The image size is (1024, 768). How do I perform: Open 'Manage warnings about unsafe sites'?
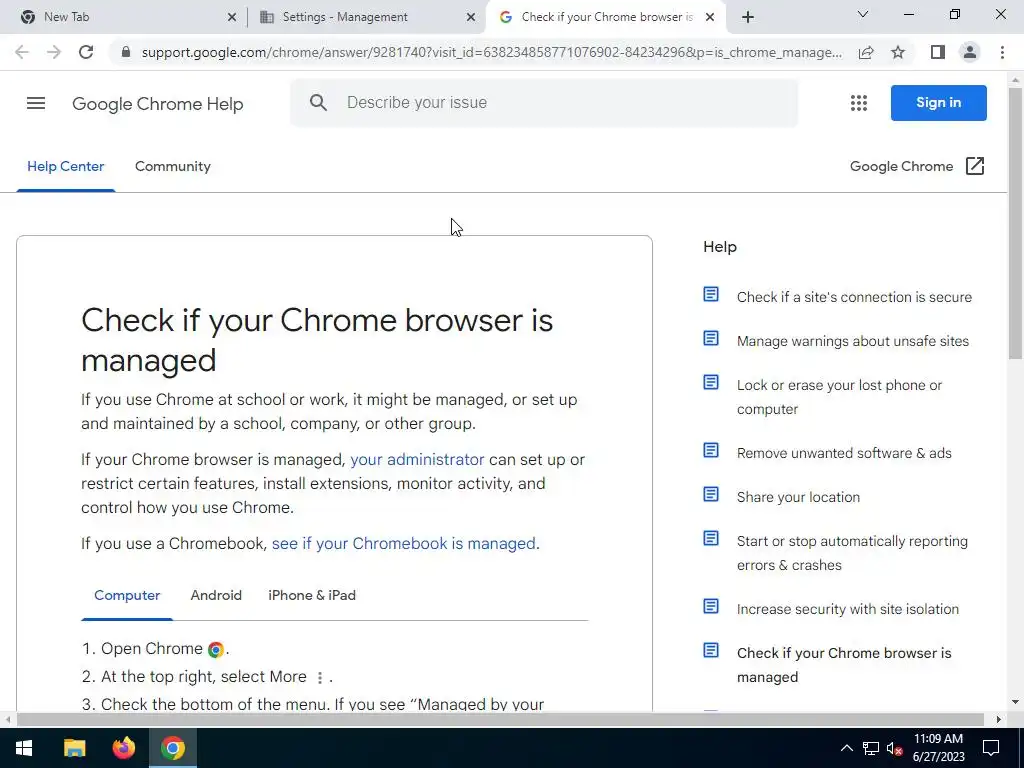853,341
